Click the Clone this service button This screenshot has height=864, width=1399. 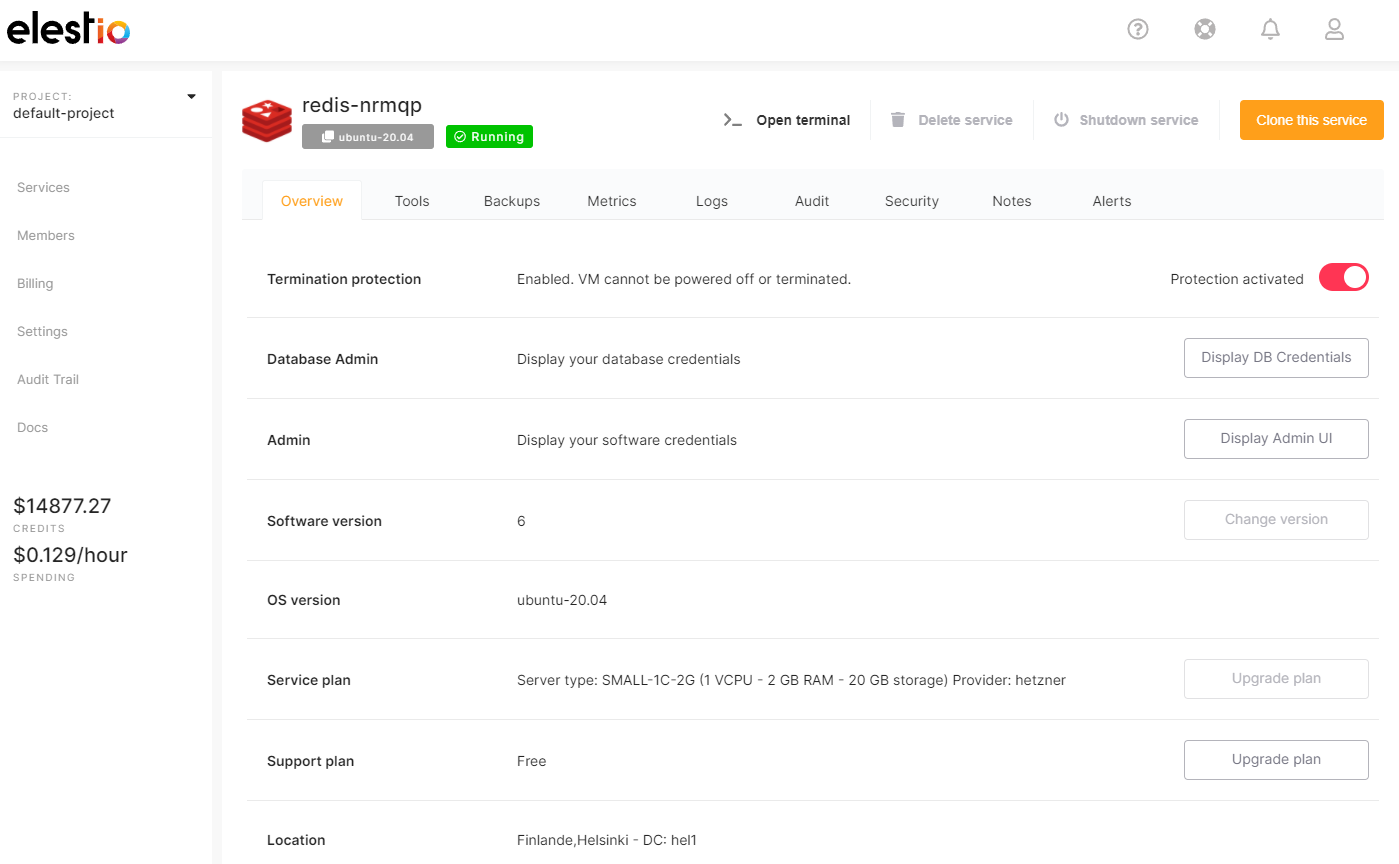click(x=1311, y=120)
